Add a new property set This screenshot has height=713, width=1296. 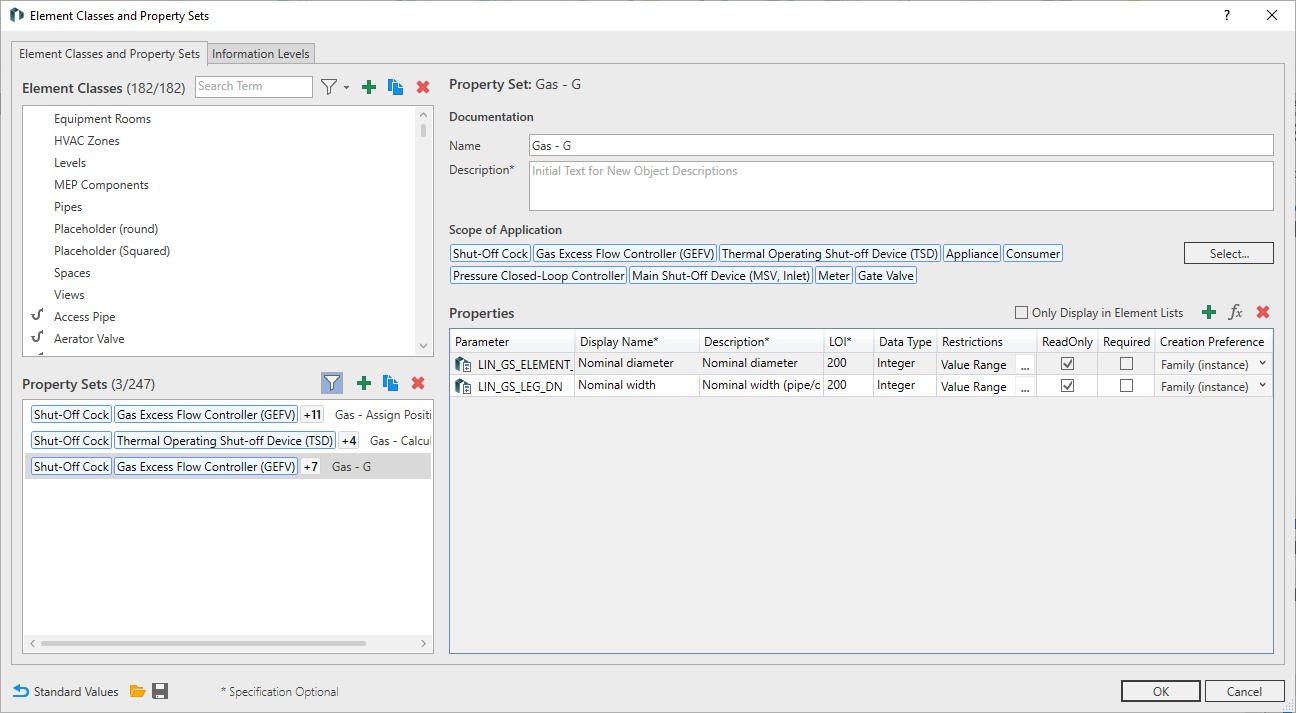[x=364, y=383]
